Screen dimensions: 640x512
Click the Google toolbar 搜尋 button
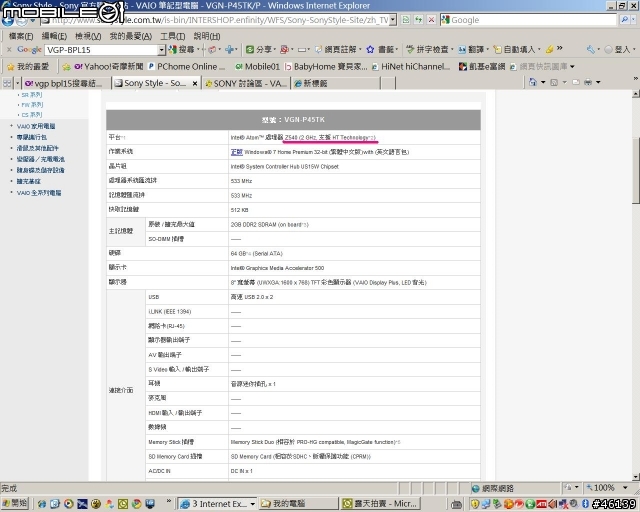tap(182, 50)
